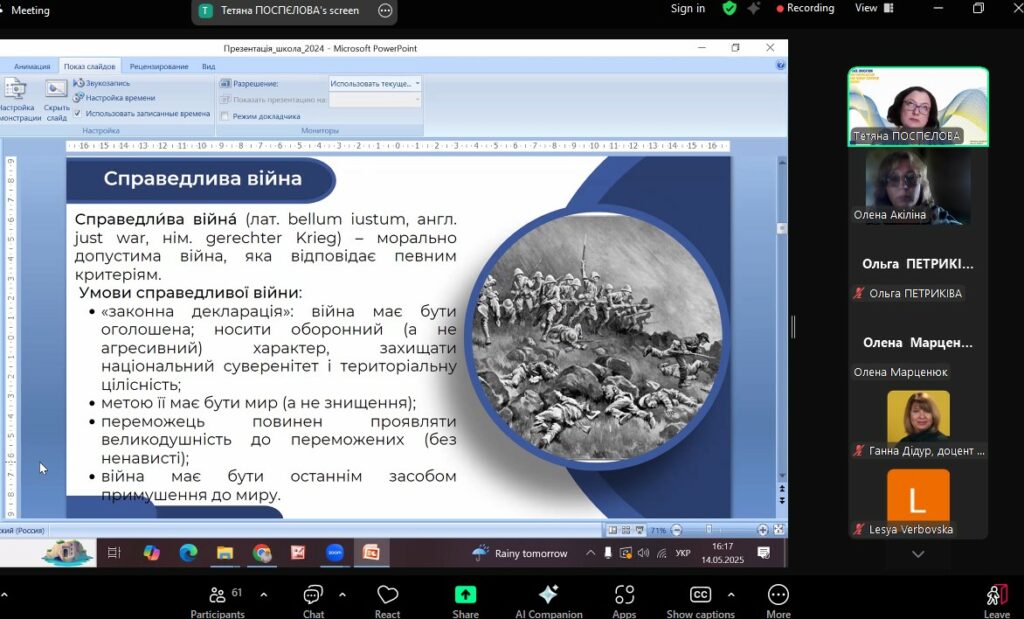1024x619 pixels.
Task: Open the More options menu
Action: (778, 601)
